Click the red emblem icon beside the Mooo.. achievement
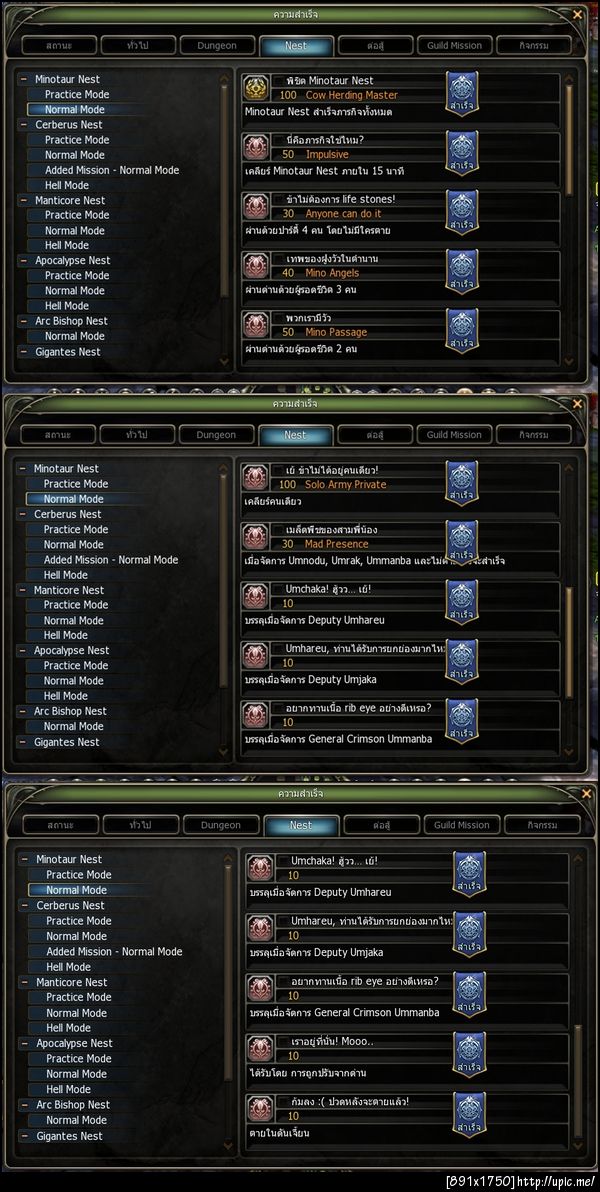The width and height of the screenshot is (600, 1192). 260,1048
